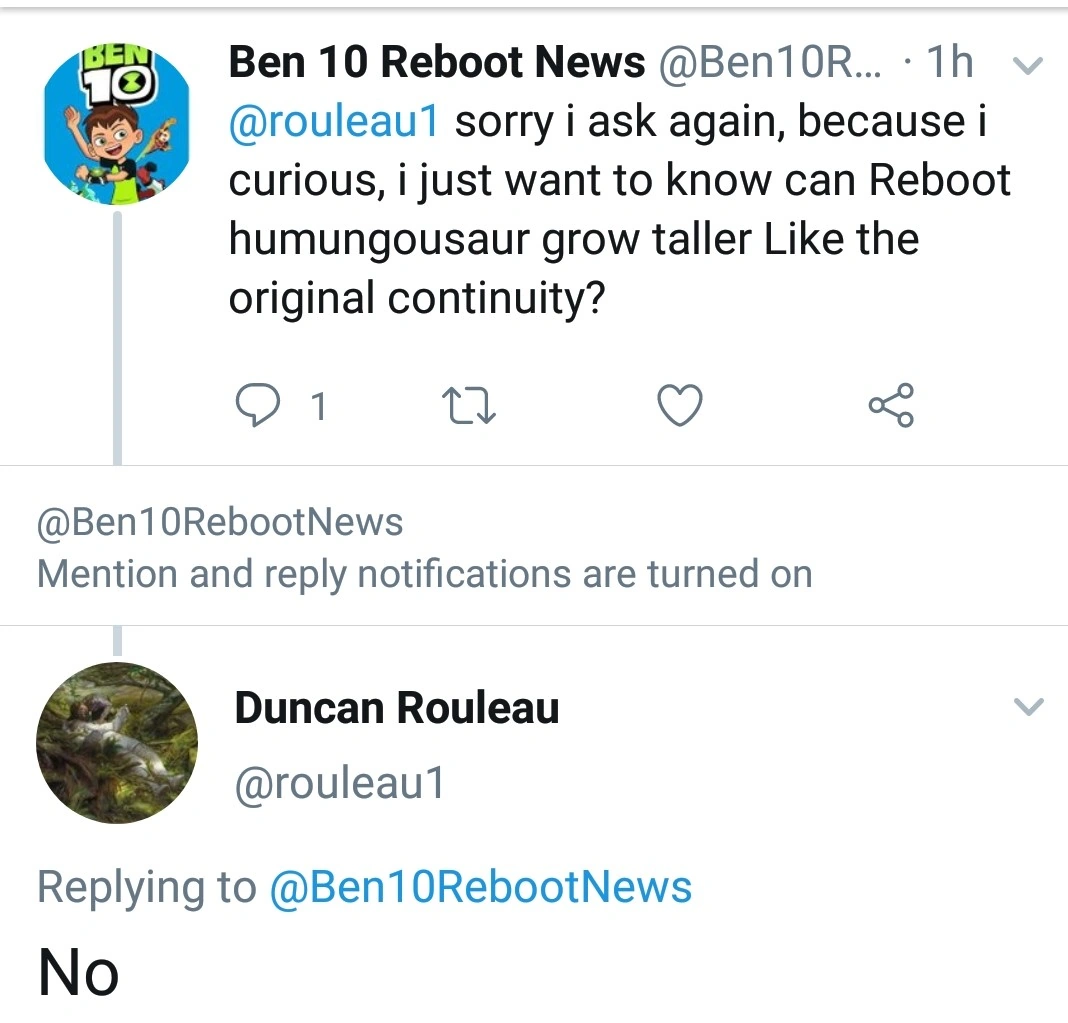Click the 'No' reply text
The image size is (1068, 1023).
point(79,973)
